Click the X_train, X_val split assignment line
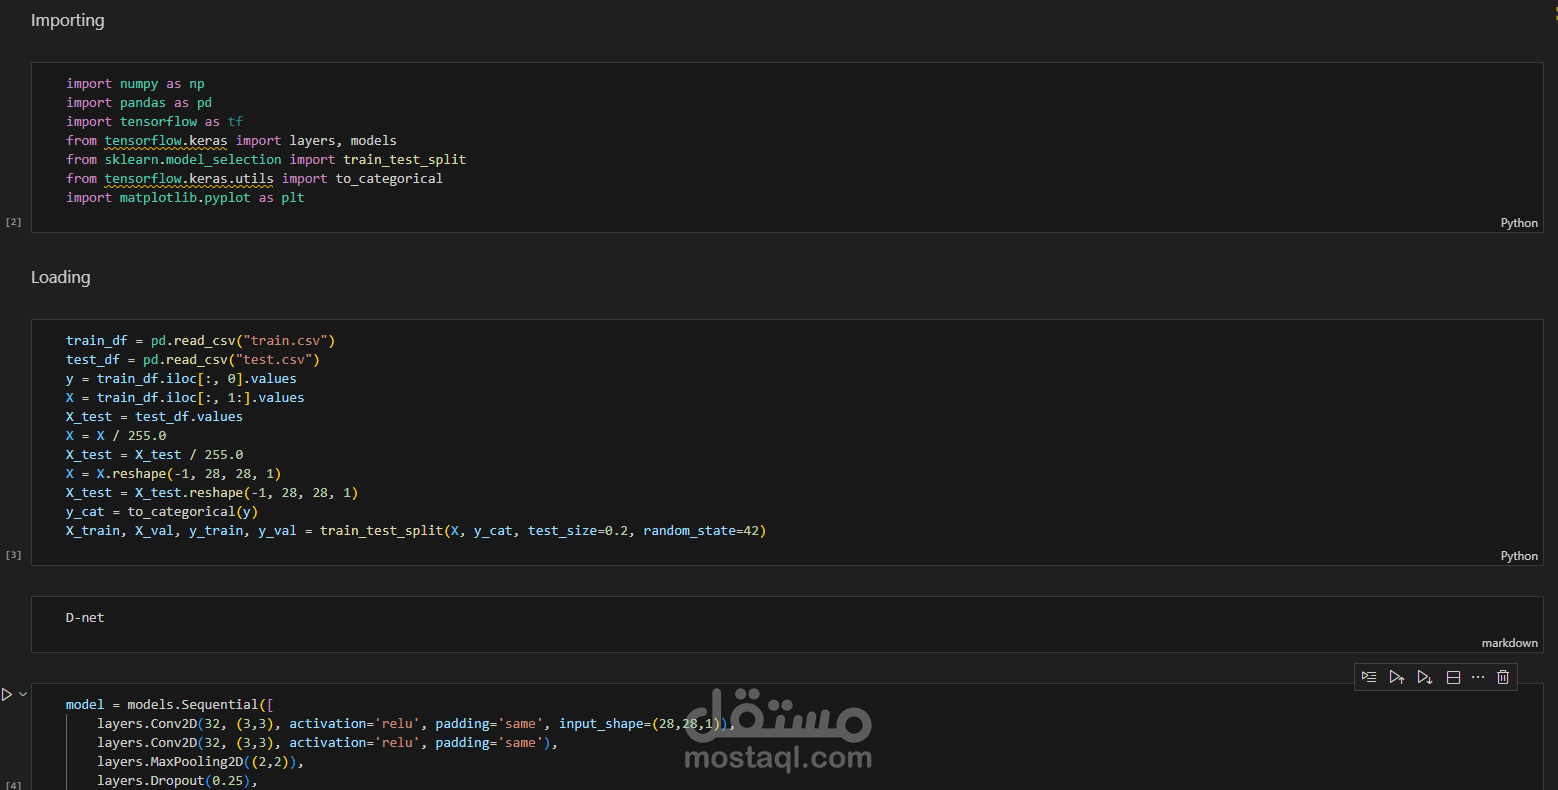1558x790 pixels. point(416,531)
